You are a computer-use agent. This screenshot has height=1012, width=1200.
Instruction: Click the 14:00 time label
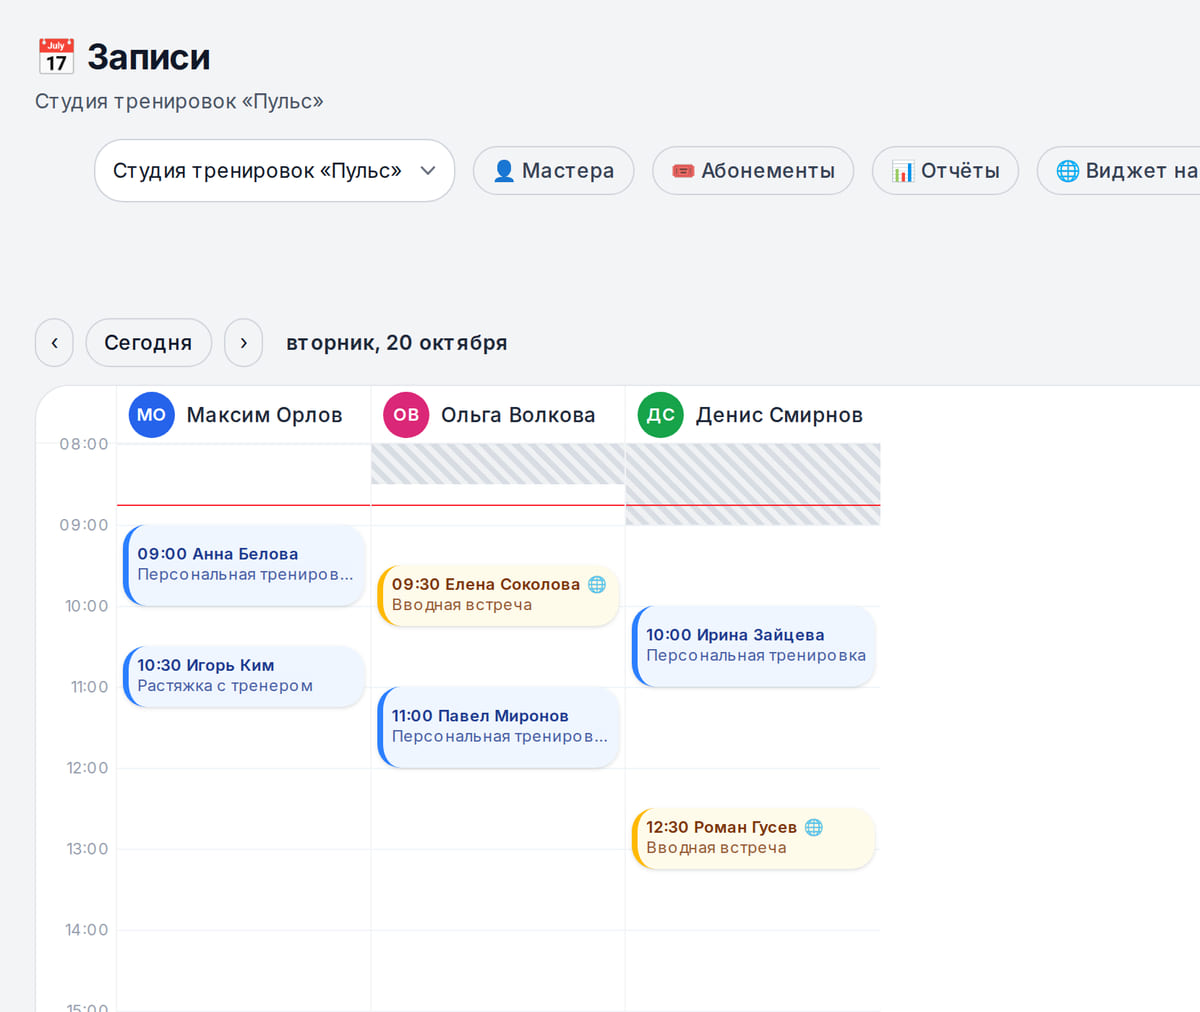87,930
